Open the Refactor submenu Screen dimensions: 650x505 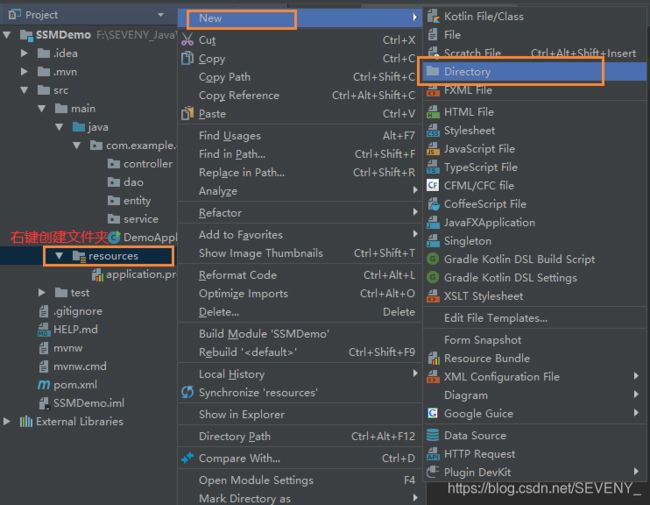click(x=300, y=213)
